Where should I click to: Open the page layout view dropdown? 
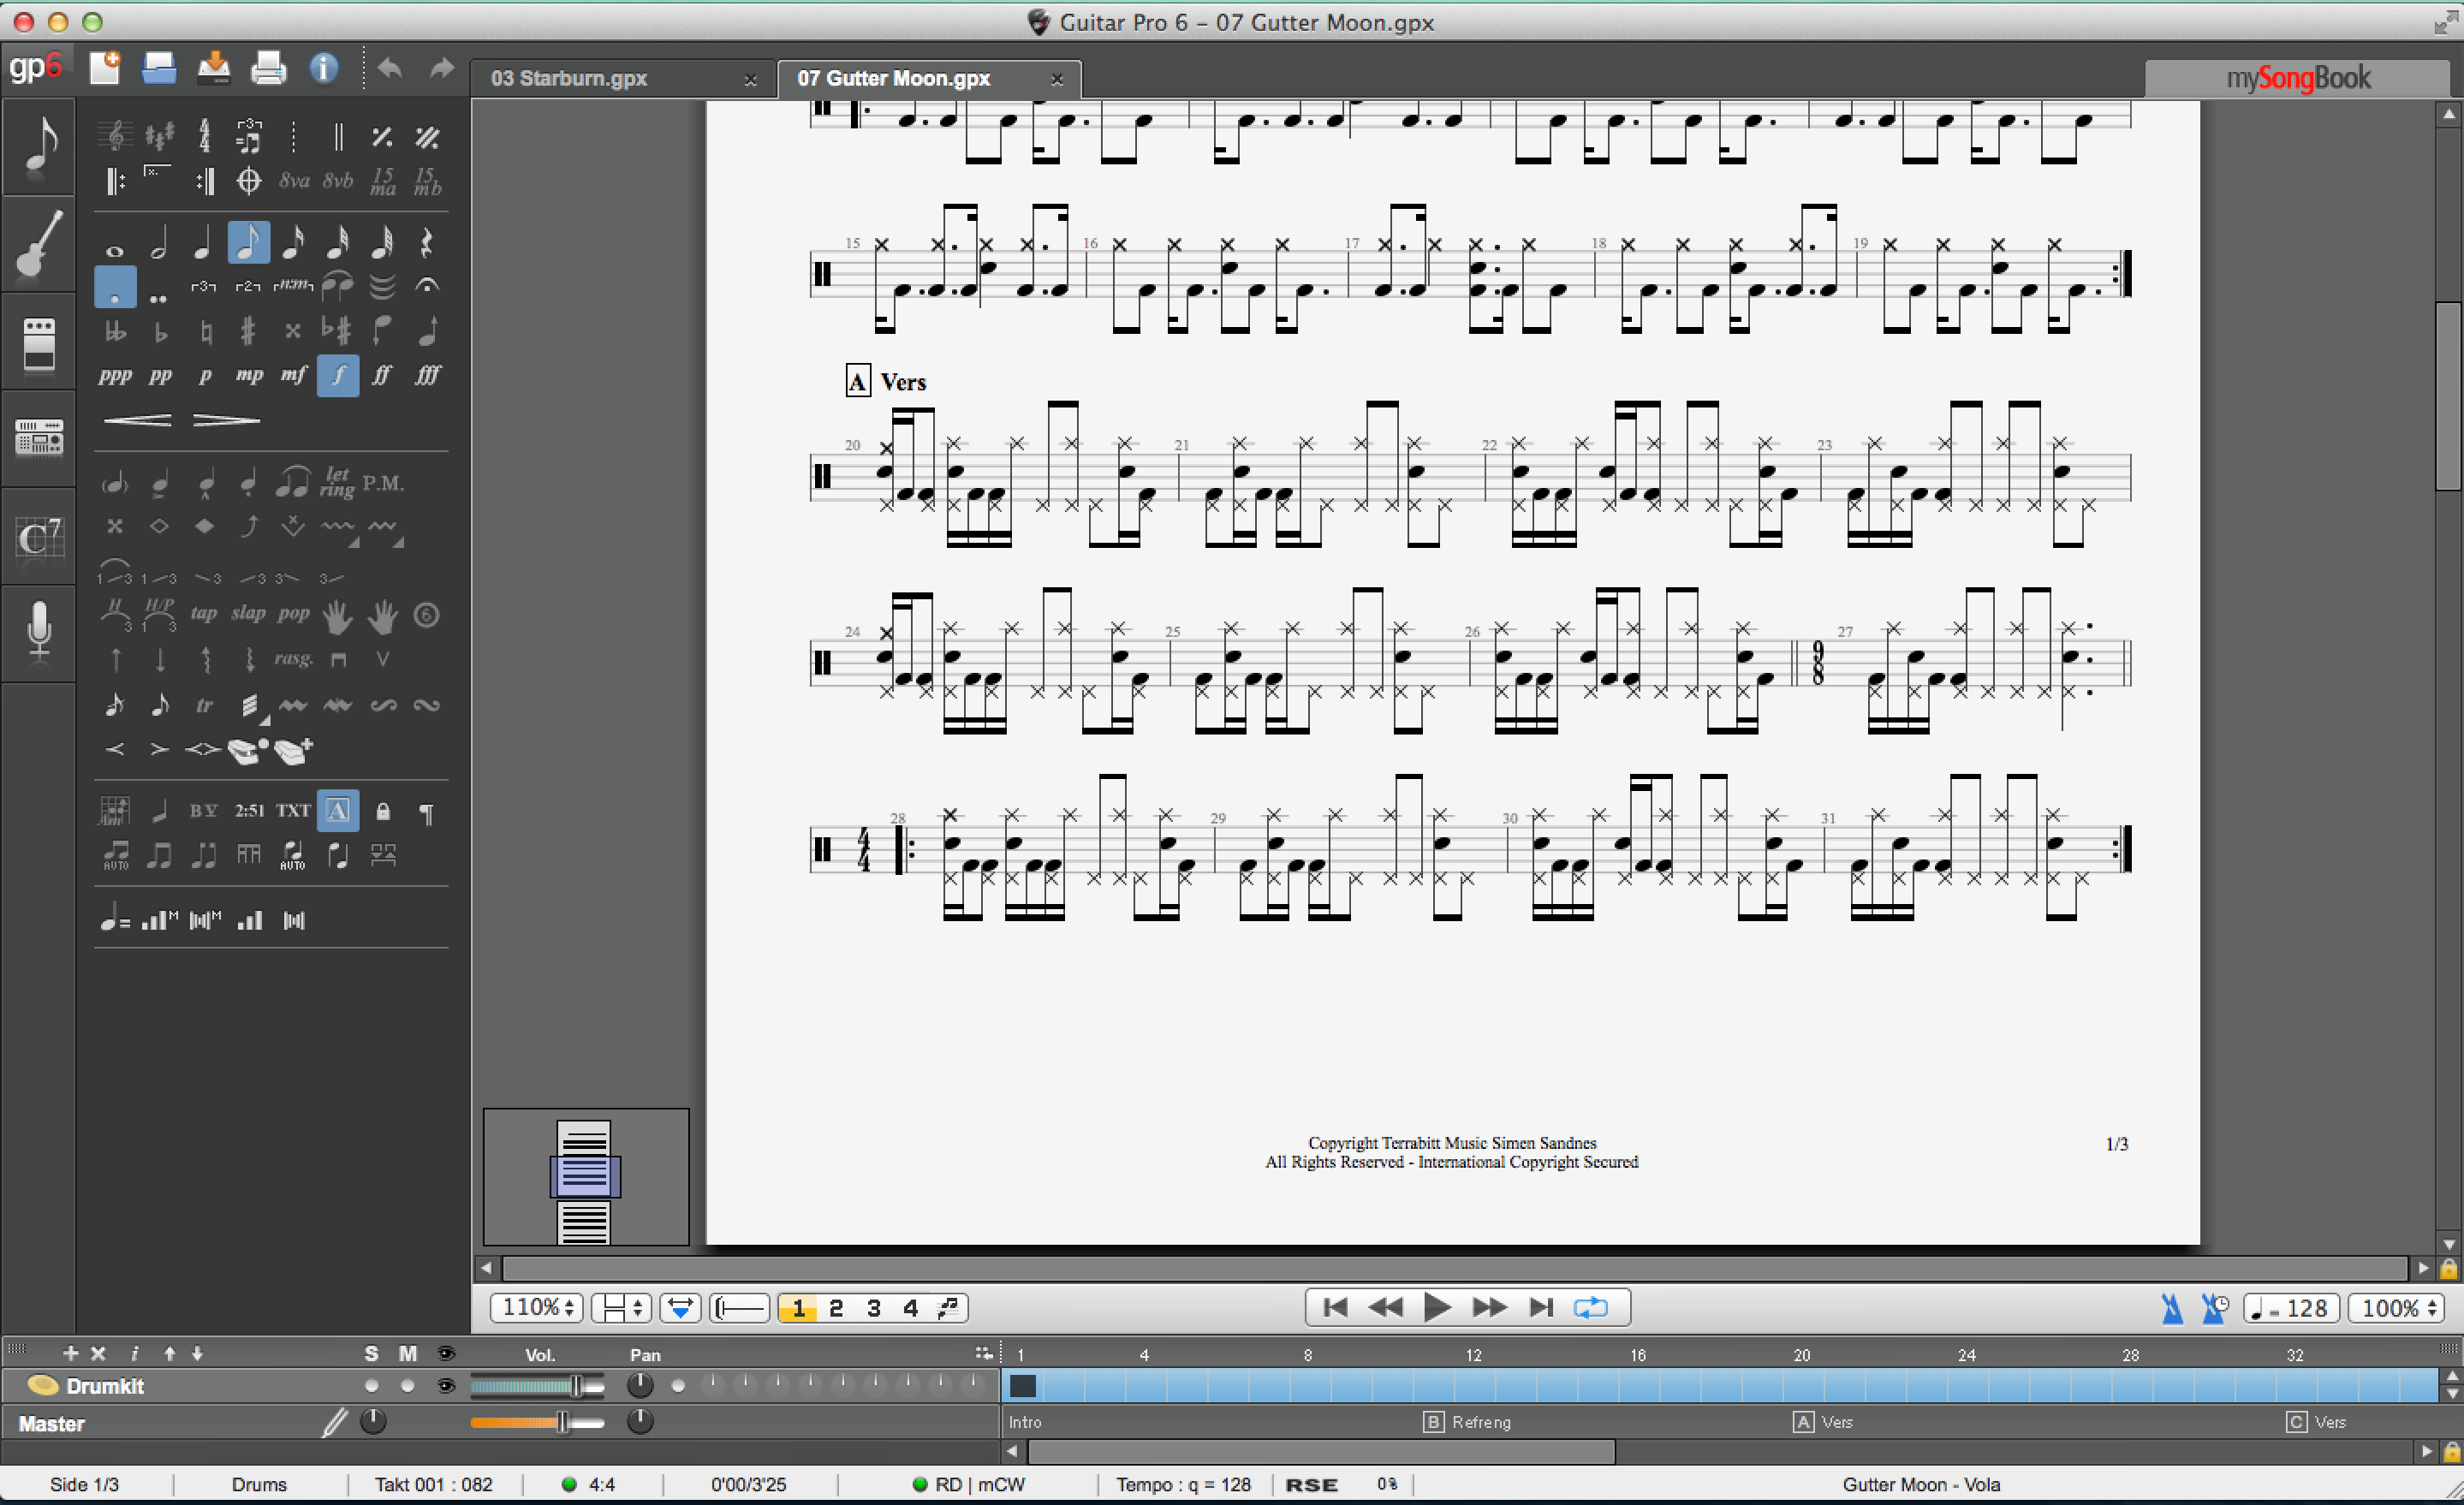click(x=622, y=1308)
